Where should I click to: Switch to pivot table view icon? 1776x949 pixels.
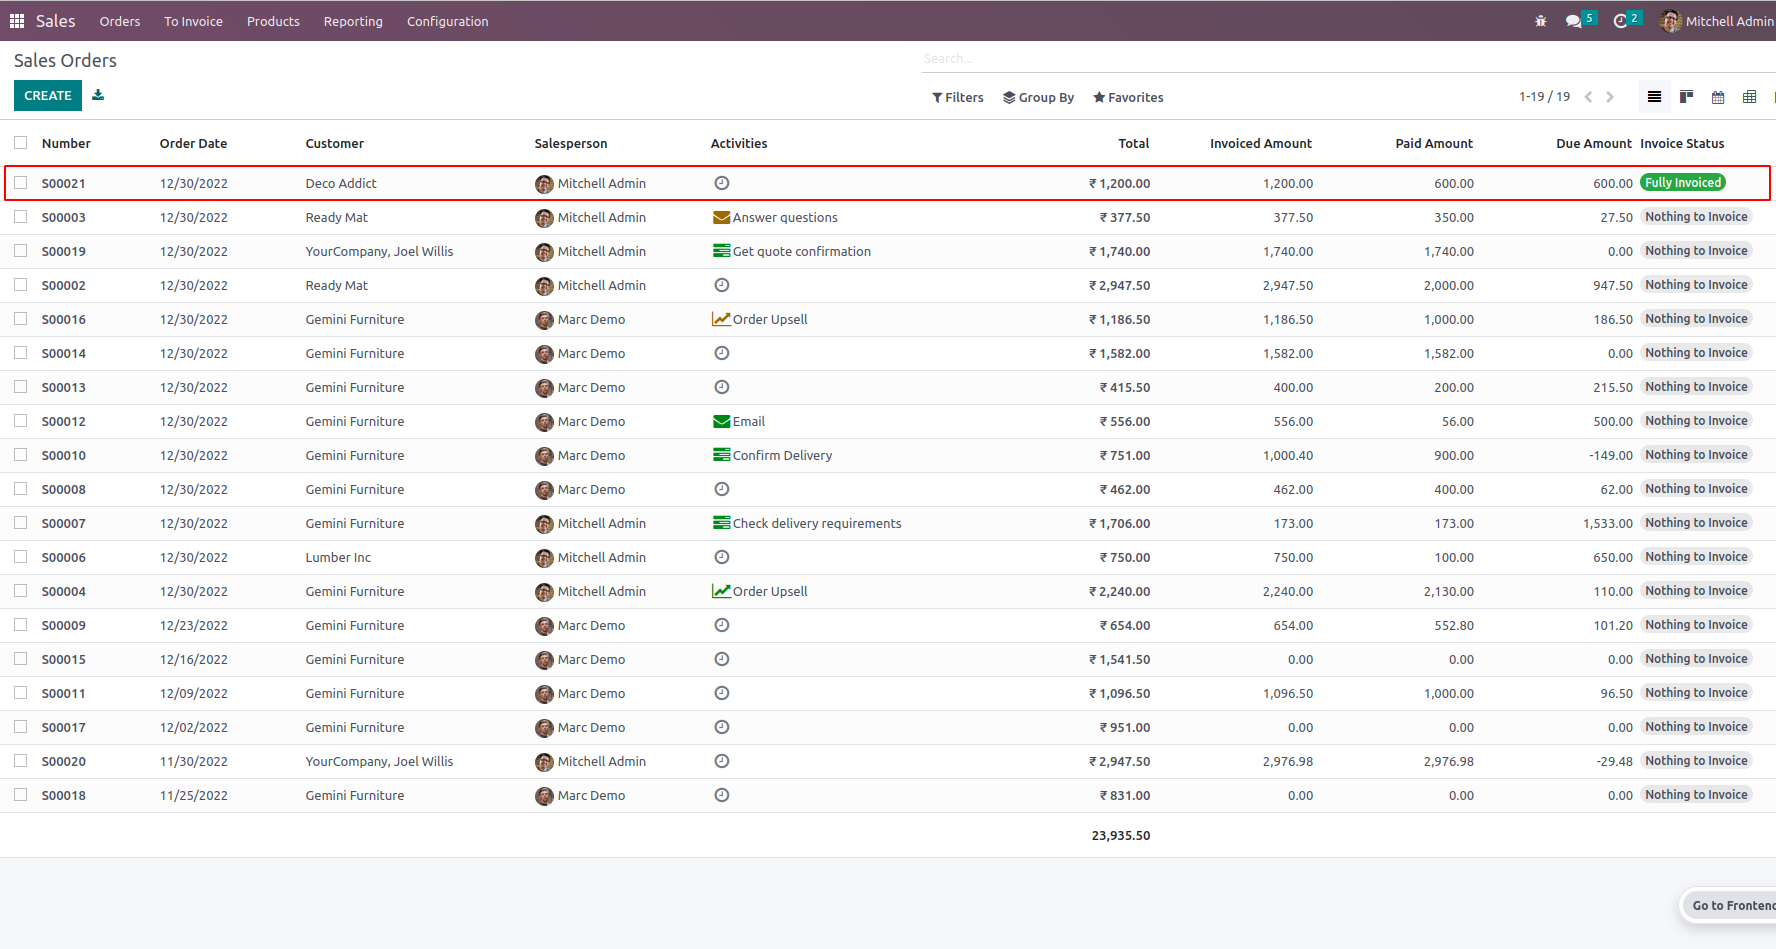[1749, 97]
